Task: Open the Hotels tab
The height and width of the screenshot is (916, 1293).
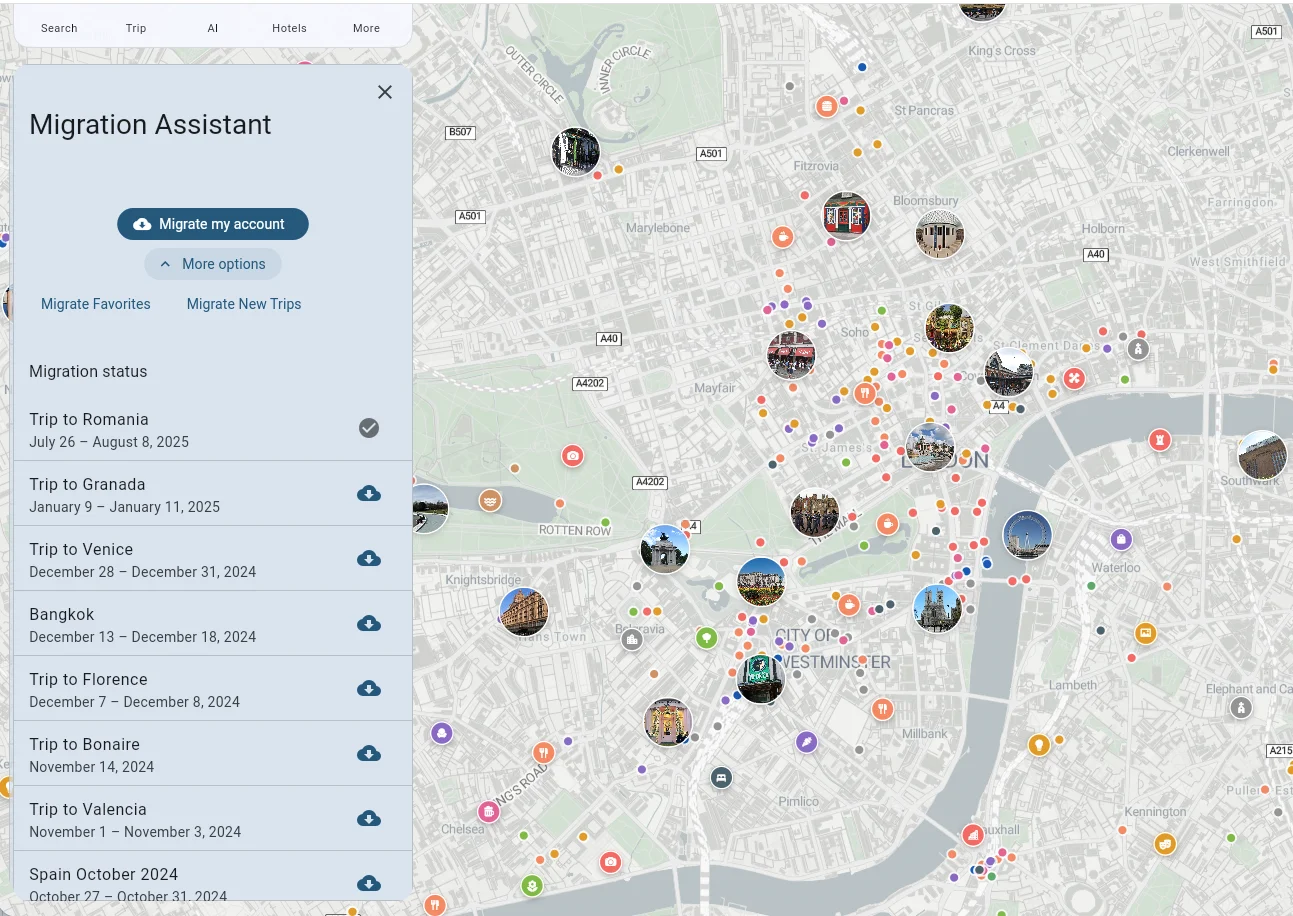Action: point(289,28)
